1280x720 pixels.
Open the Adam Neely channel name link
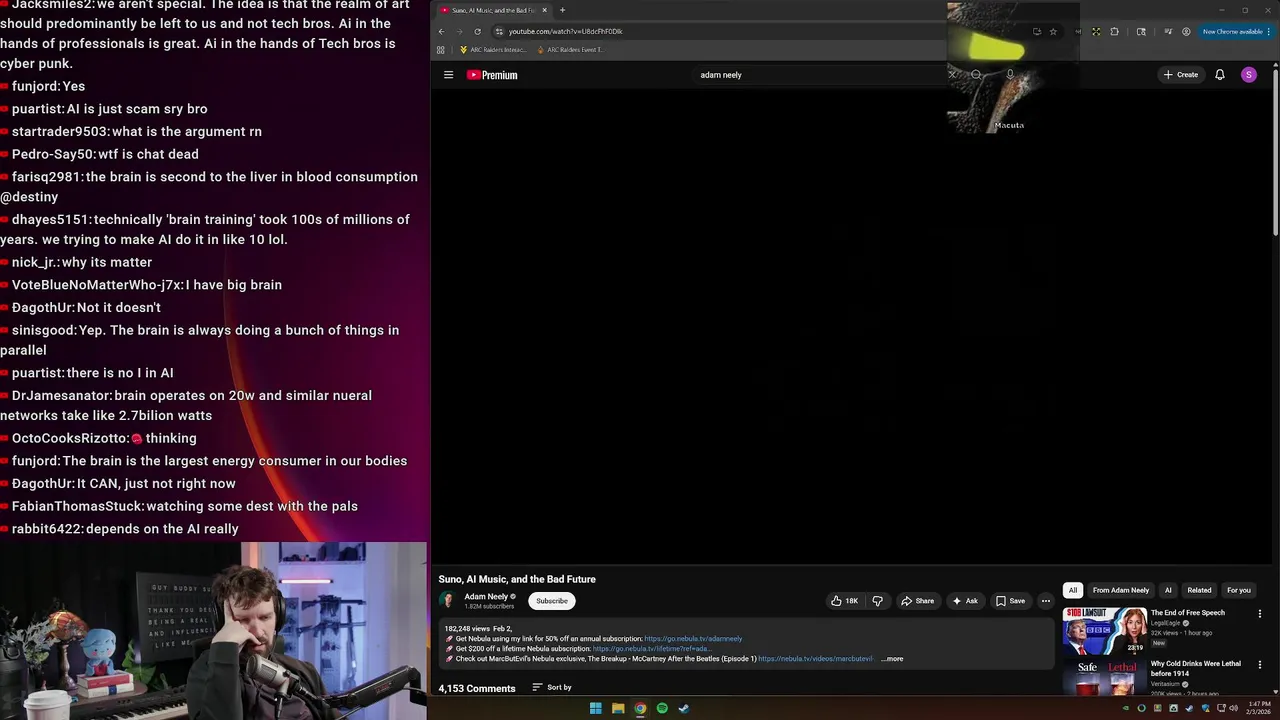[x=486, y=597]
